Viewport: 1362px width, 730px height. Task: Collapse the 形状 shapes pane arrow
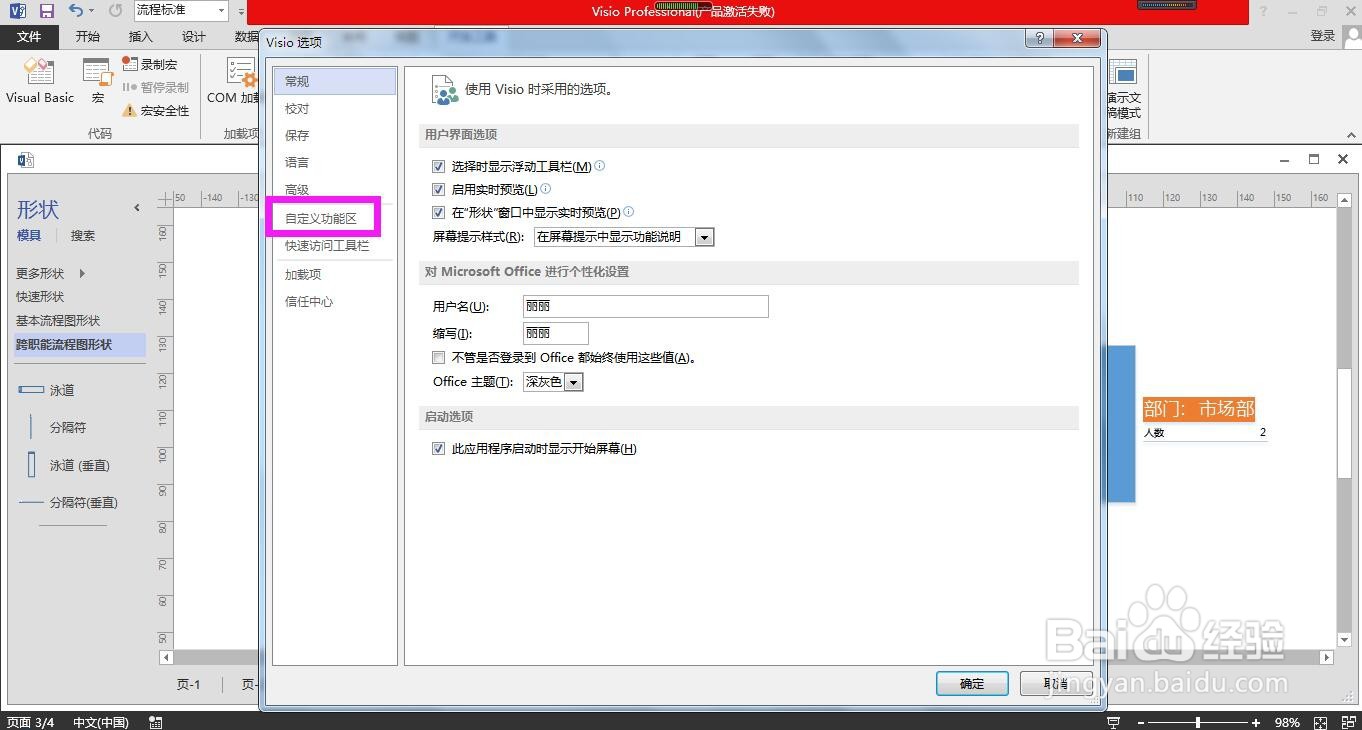(x=137, y=208)
